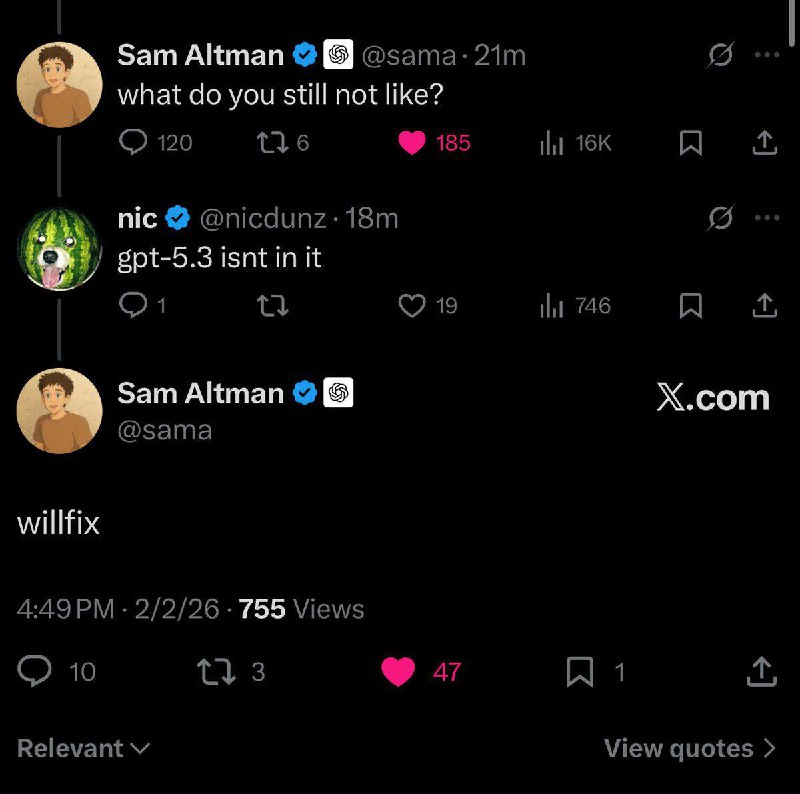The width and height of the screenshot is (800, 794).
Task: Like nic's gpt-5.3 reply
Action: pos(412,306)
